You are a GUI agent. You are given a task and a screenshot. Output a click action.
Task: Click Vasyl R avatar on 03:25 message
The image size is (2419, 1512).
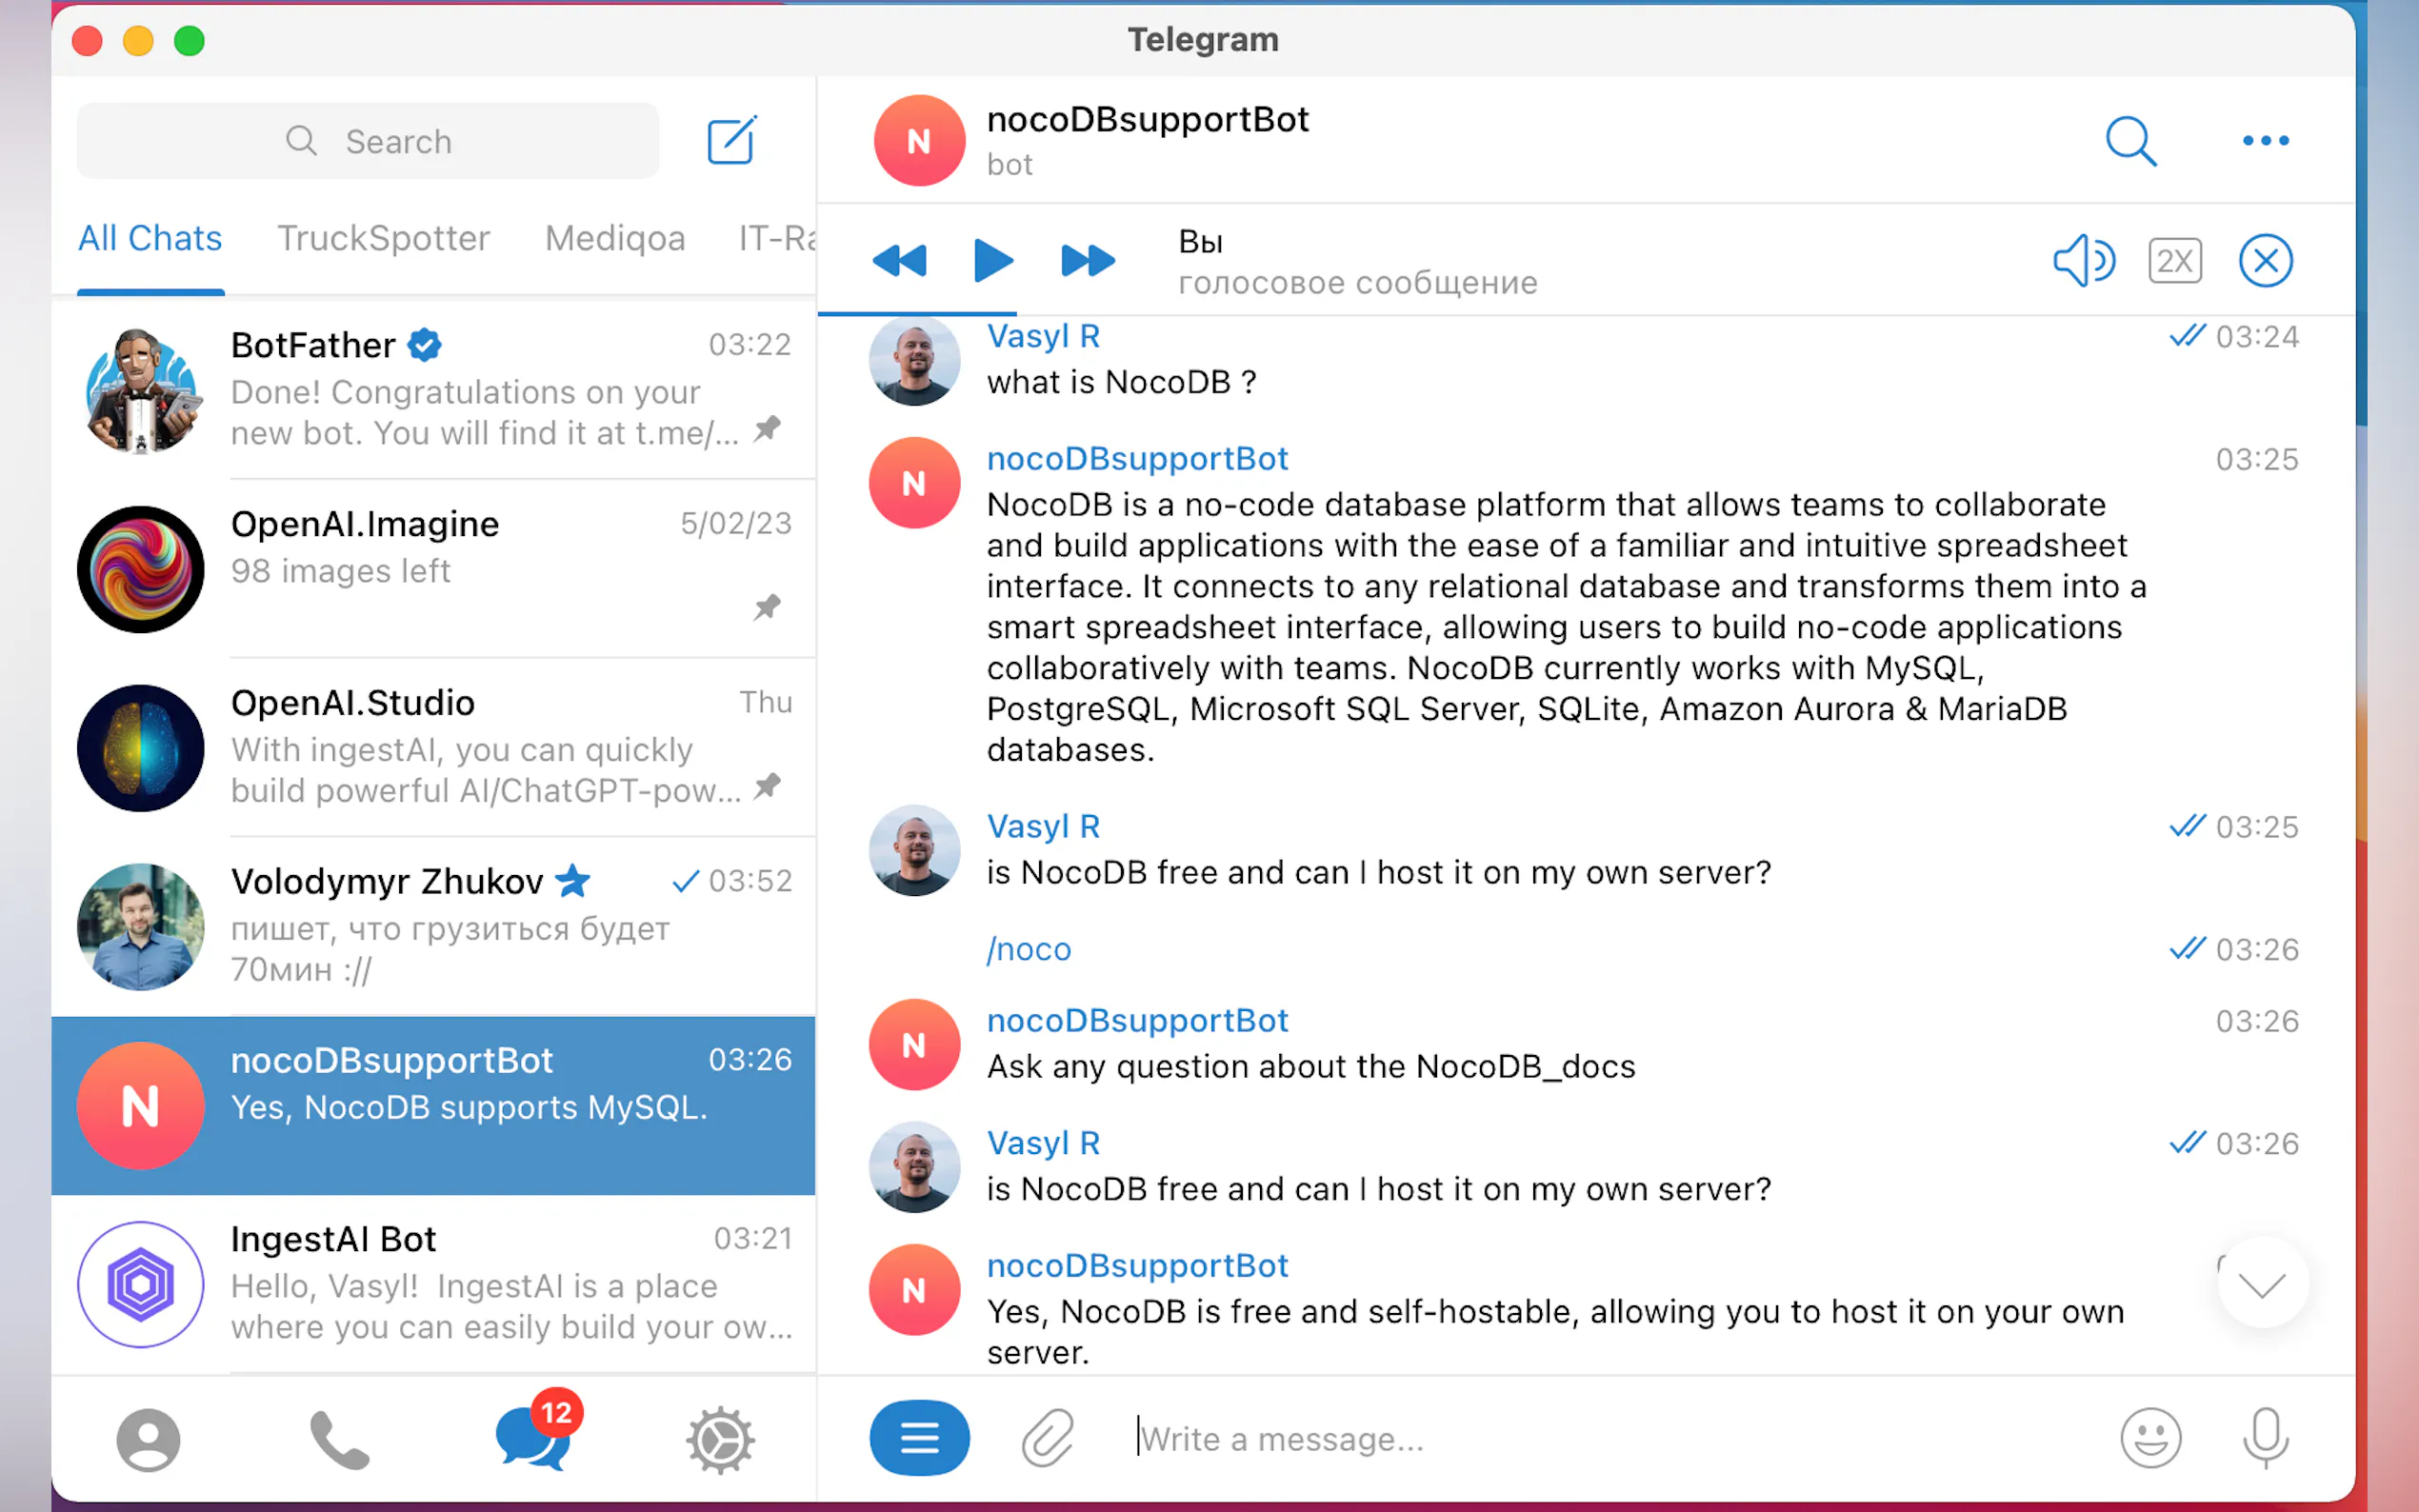(x=914, y=850)
